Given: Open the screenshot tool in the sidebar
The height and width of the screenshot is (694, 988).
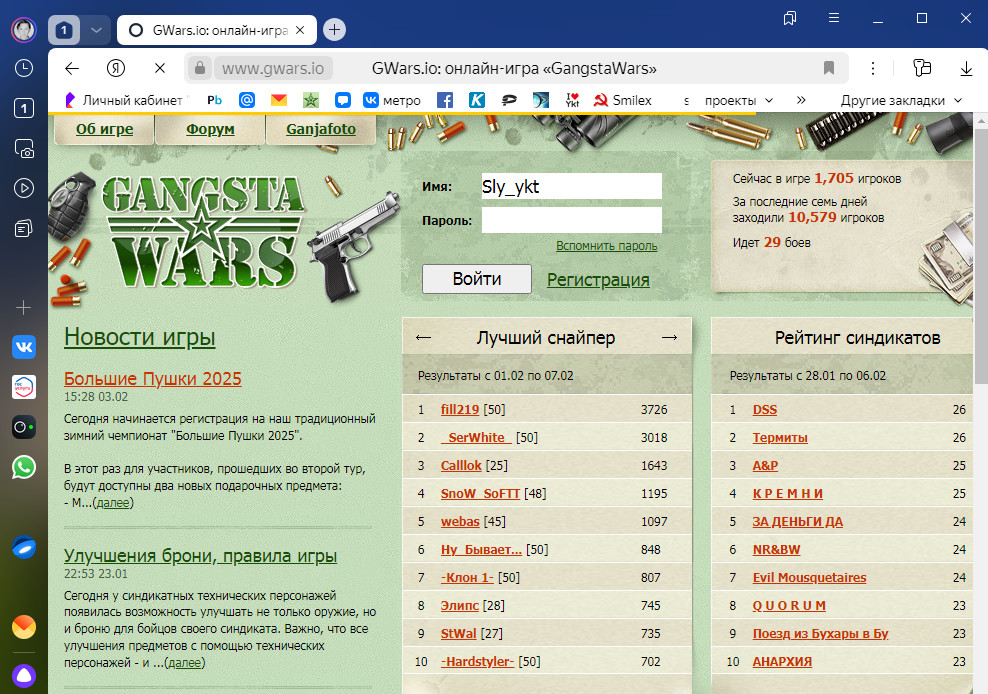Looking at the screenshot, I should pyautogui.click(x=24, y=148).
